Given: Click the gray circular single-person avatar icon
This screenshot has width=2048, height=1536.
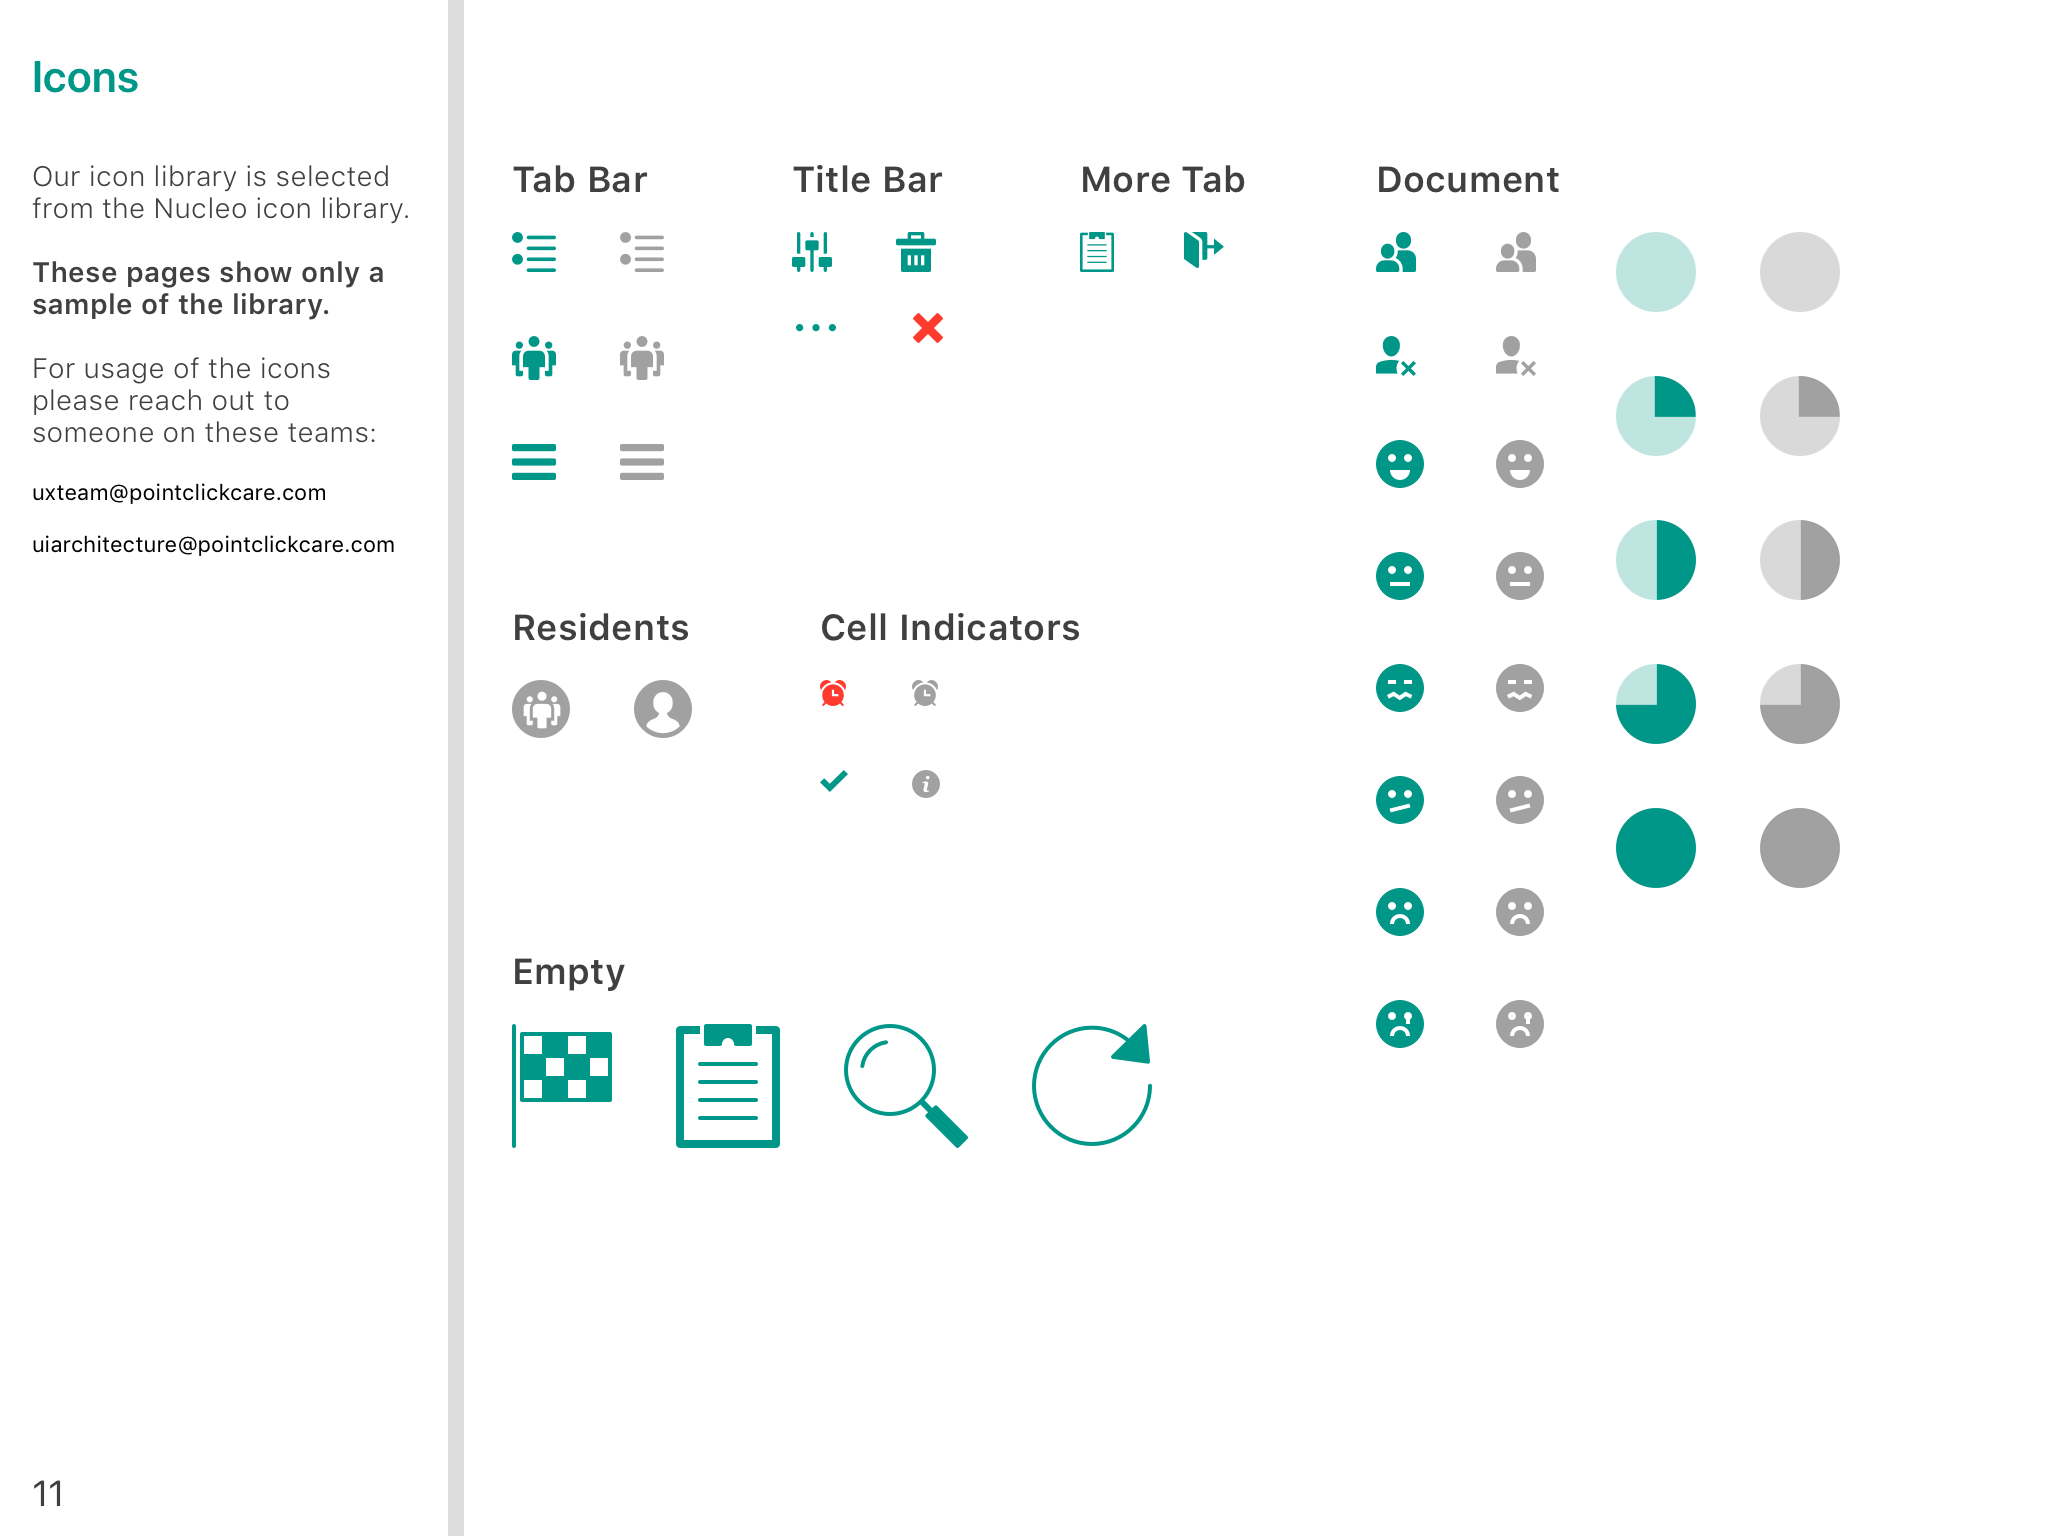Looking at the screenshot, I should (x=663, y=709).
